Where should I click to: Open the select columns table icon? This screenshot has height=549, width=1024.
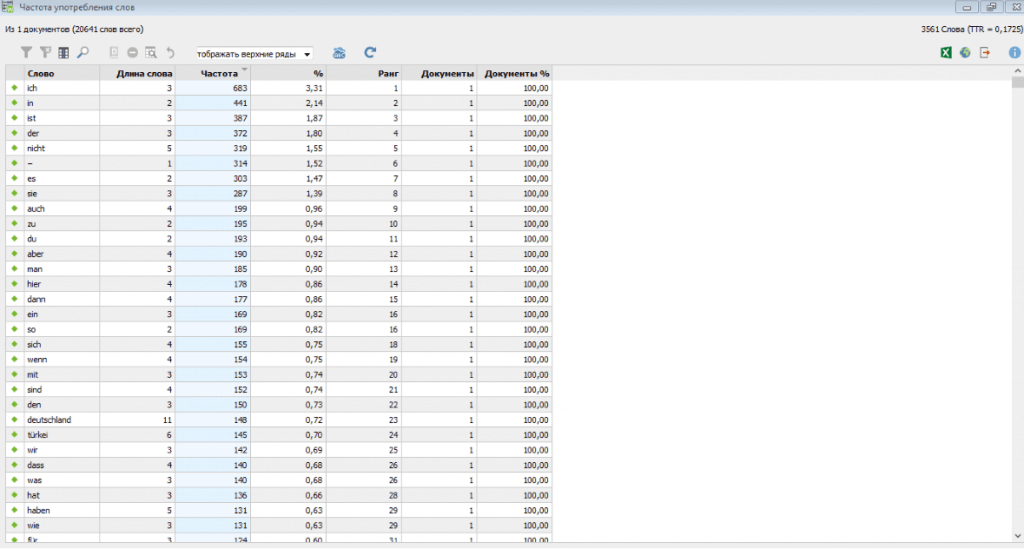(x=63, y=53)
